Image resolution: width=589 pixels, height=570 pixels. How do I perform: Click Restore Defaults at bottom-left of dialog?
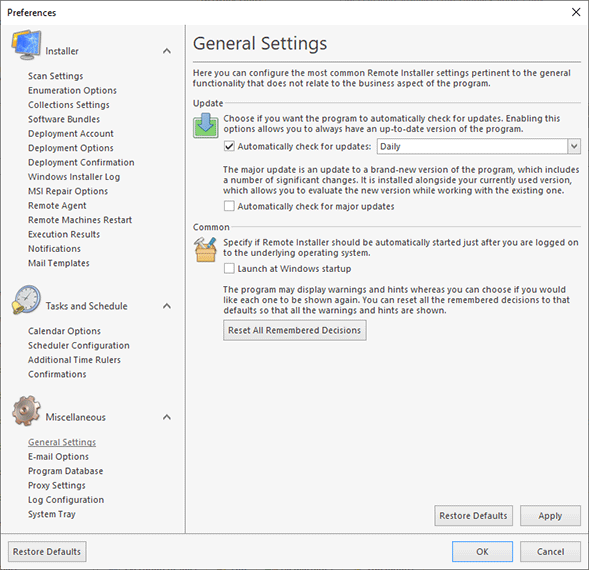point(47,552)
